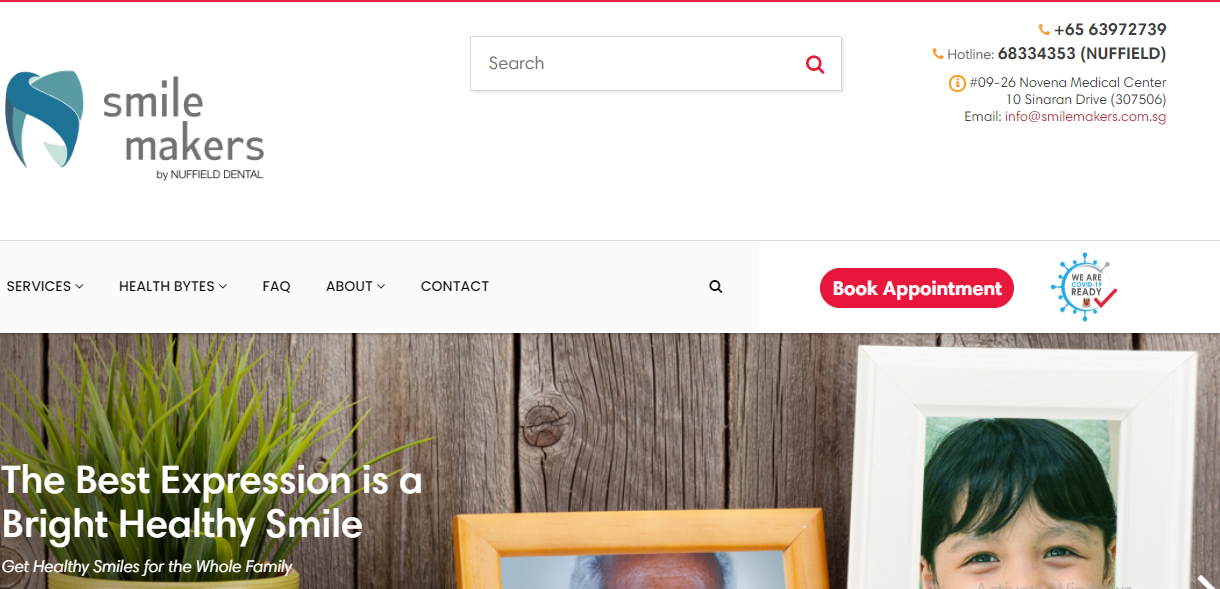This screenshot has width=1220, height=589.
Task: Click the Book Appointment button
Action: (x=917, y=288)
